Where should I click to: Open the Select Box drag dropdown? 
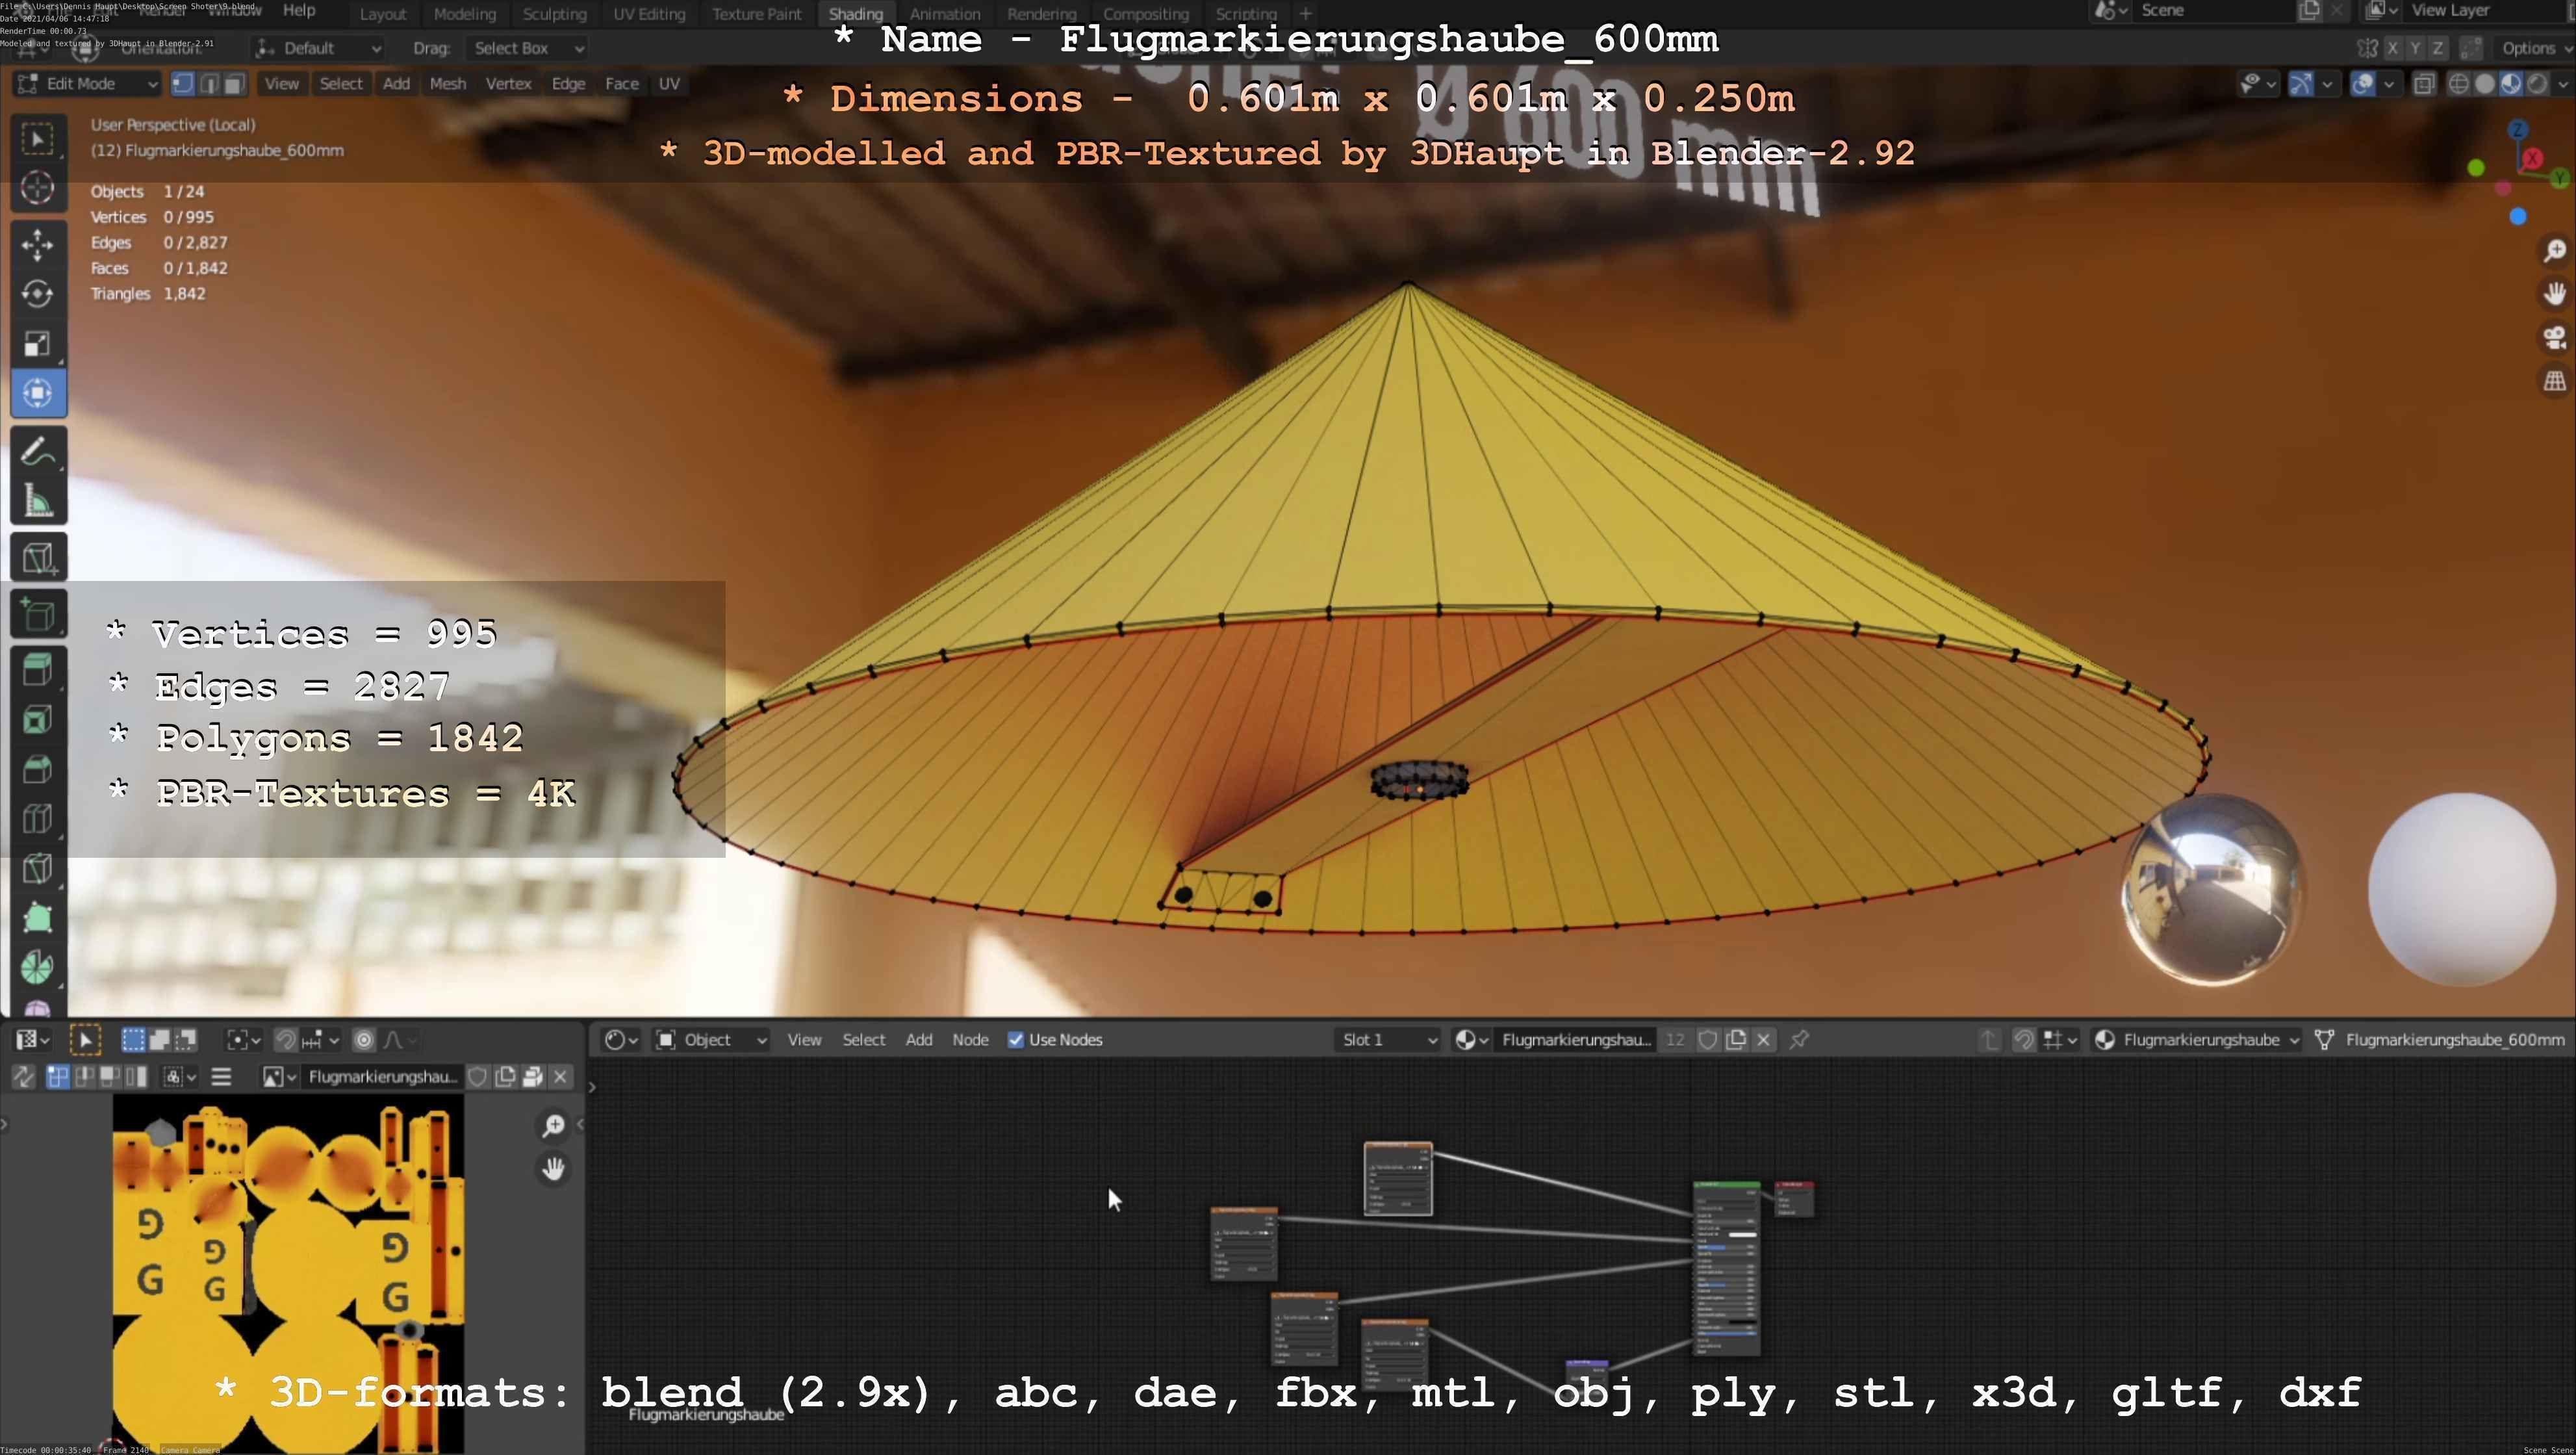pyautogui.click(x=526, y=48)
